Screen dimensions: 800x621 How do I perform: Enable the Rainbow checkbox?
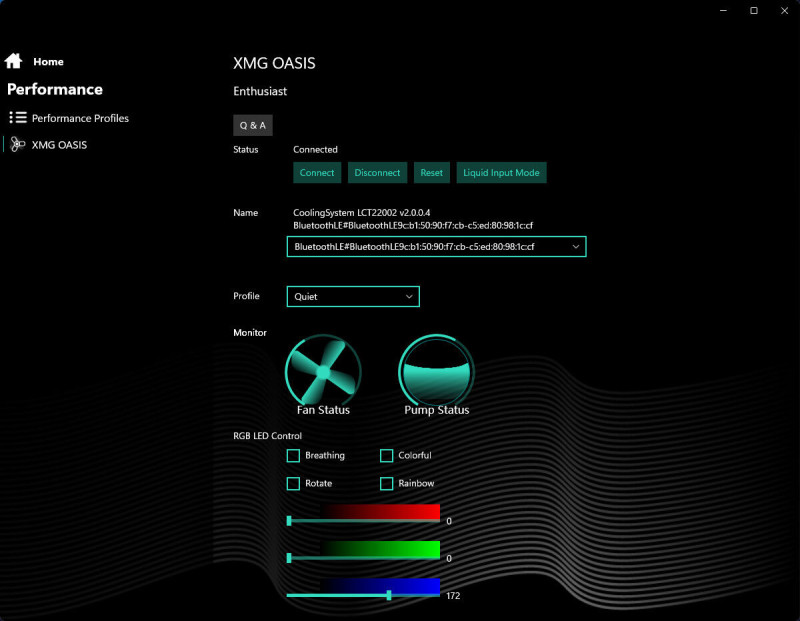point(387,483)
